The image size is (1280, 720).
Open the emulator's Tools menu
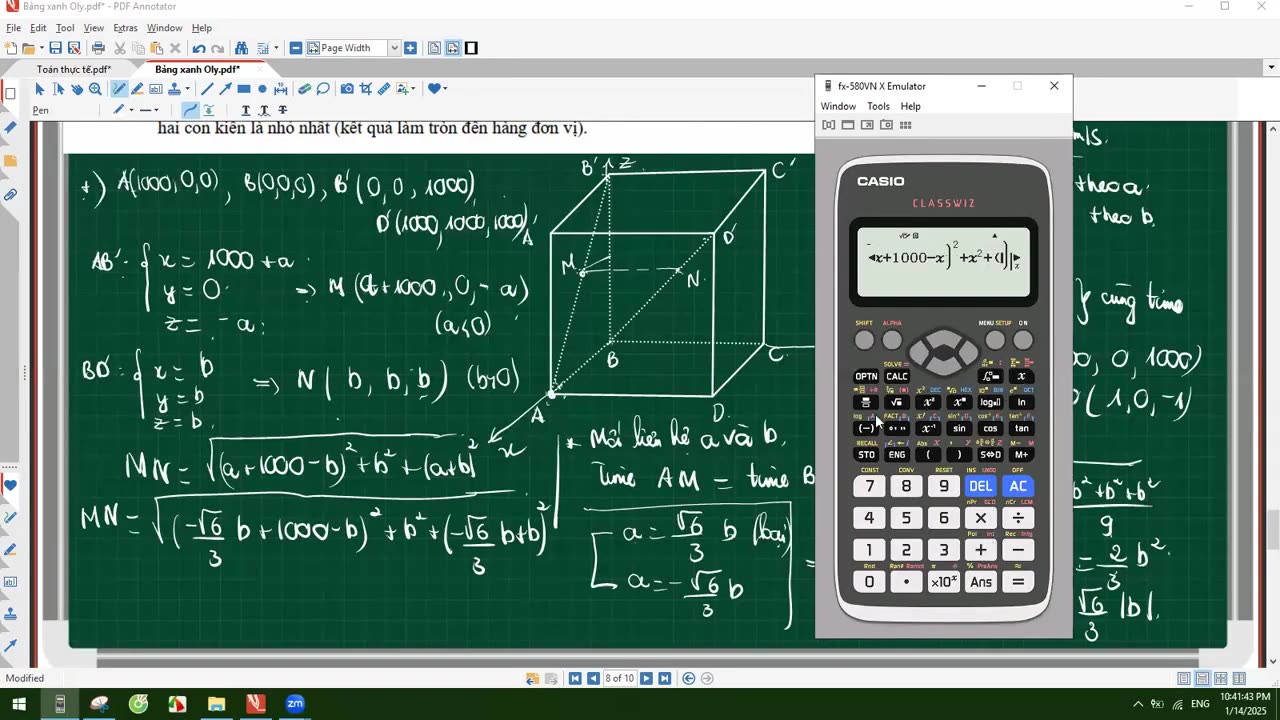878,106
